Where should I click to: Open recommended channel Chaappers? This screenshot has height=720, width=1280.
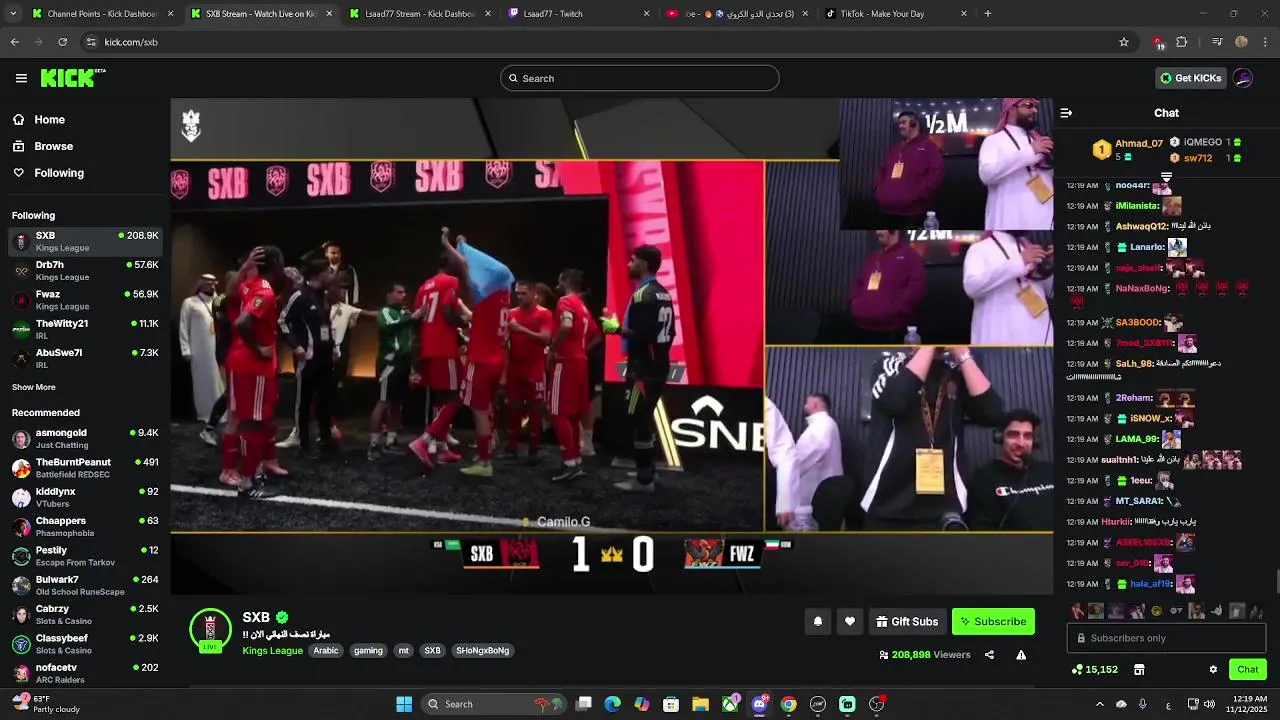tap(85, 526)
